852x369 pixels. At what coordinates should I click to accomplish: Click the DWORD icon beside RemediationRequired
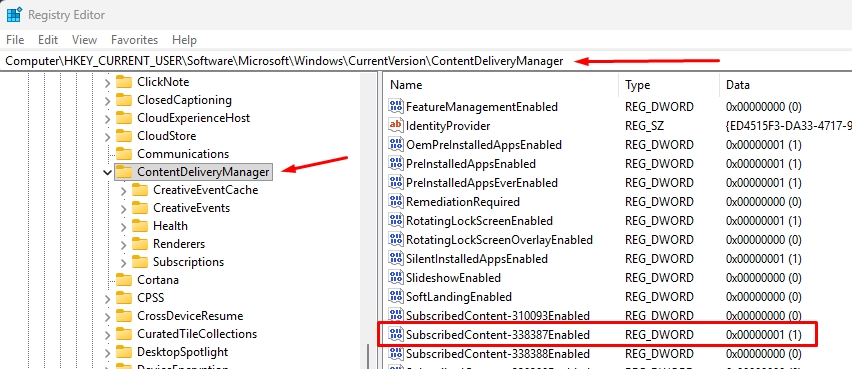tap(396, 202)
